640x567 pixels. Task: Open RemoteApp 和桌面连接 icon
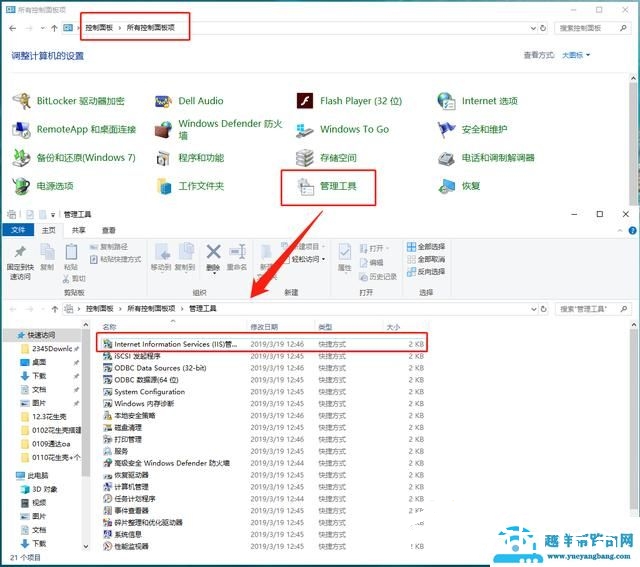(x=21, y=129)
